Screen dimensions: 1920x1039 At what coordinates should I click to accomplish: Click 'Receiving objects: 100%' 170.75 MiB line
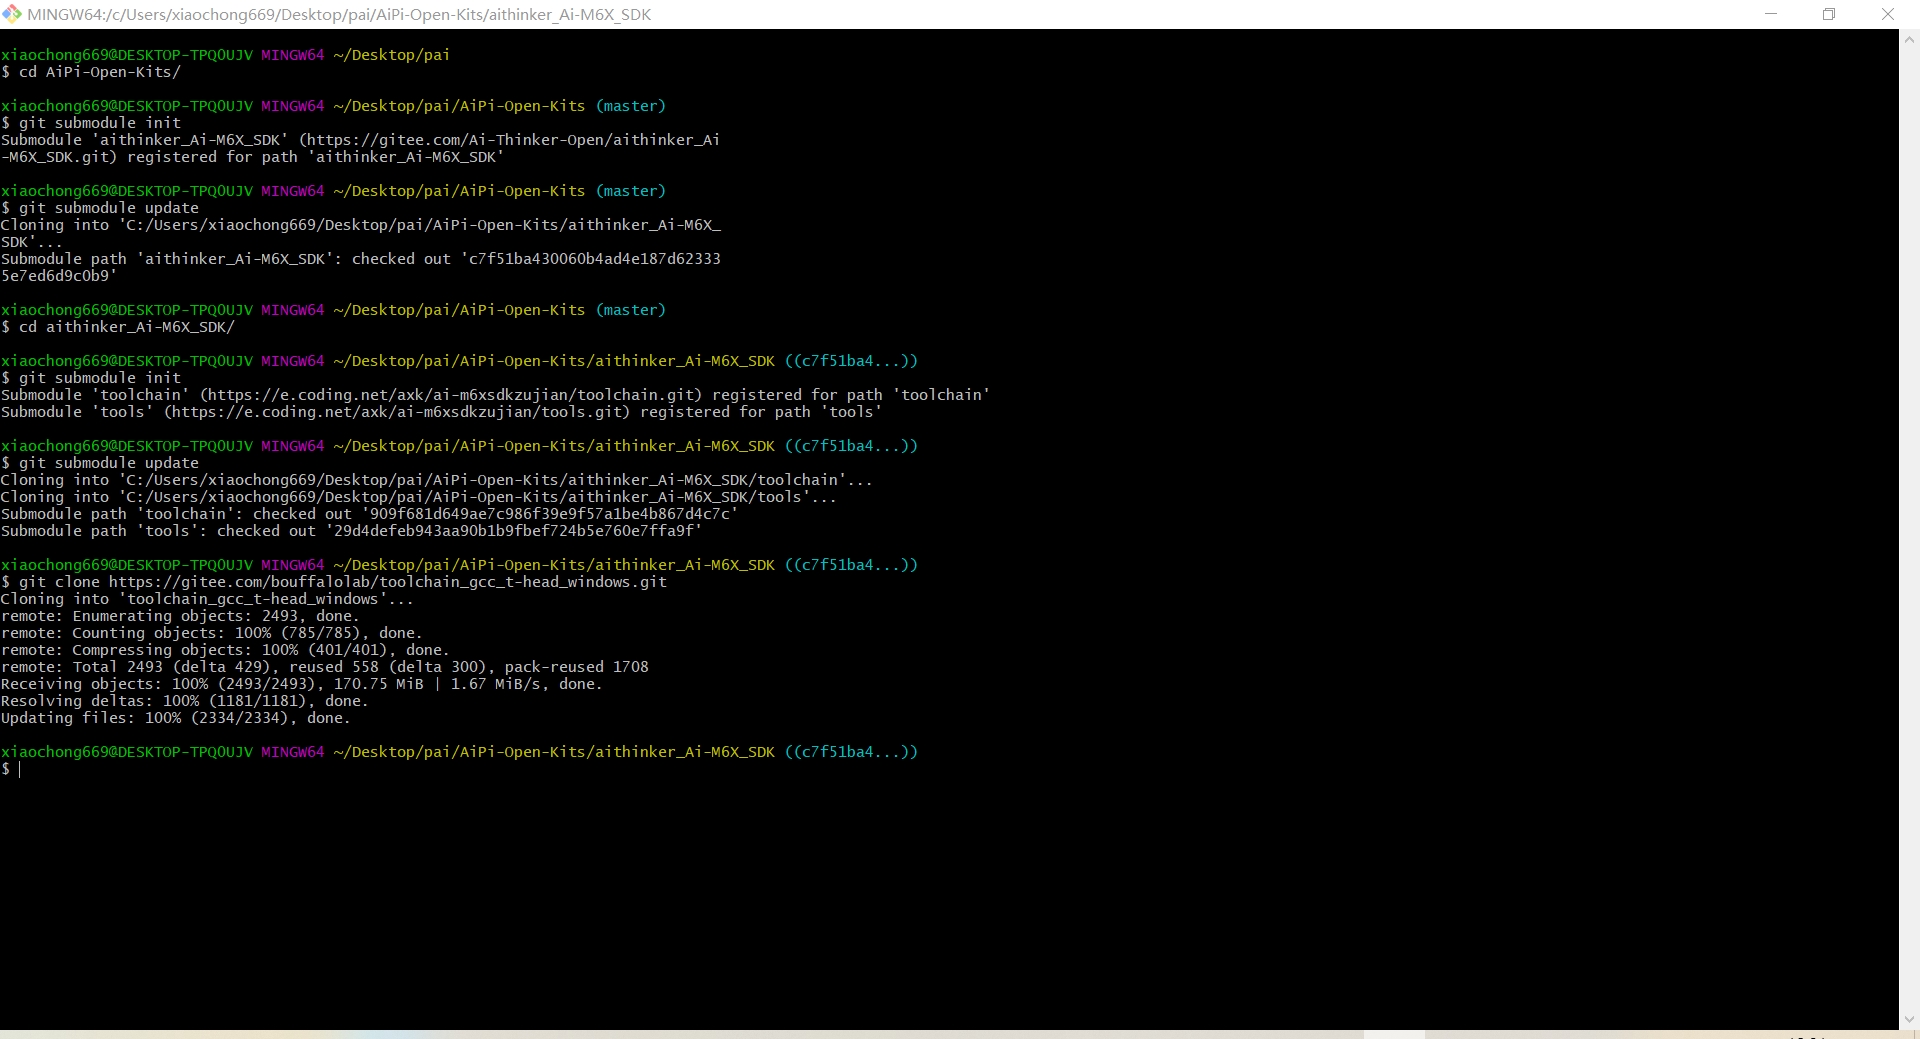[x=302, y=684]
